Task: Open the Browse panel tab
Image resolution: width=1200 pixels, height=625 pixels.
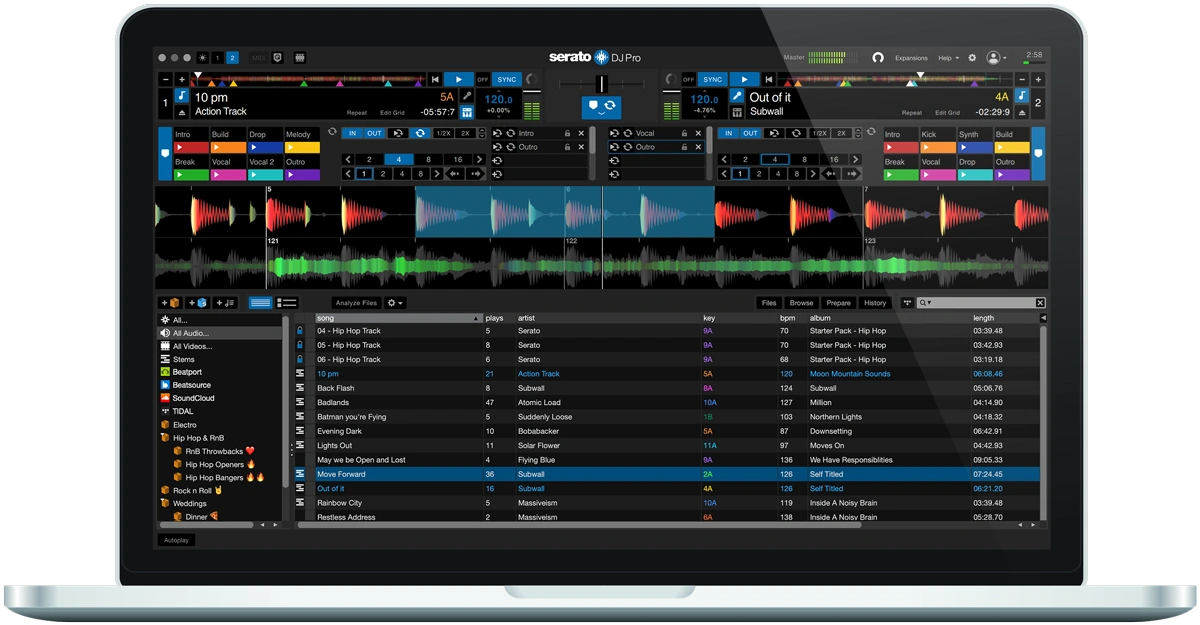Action: point(802,303)
